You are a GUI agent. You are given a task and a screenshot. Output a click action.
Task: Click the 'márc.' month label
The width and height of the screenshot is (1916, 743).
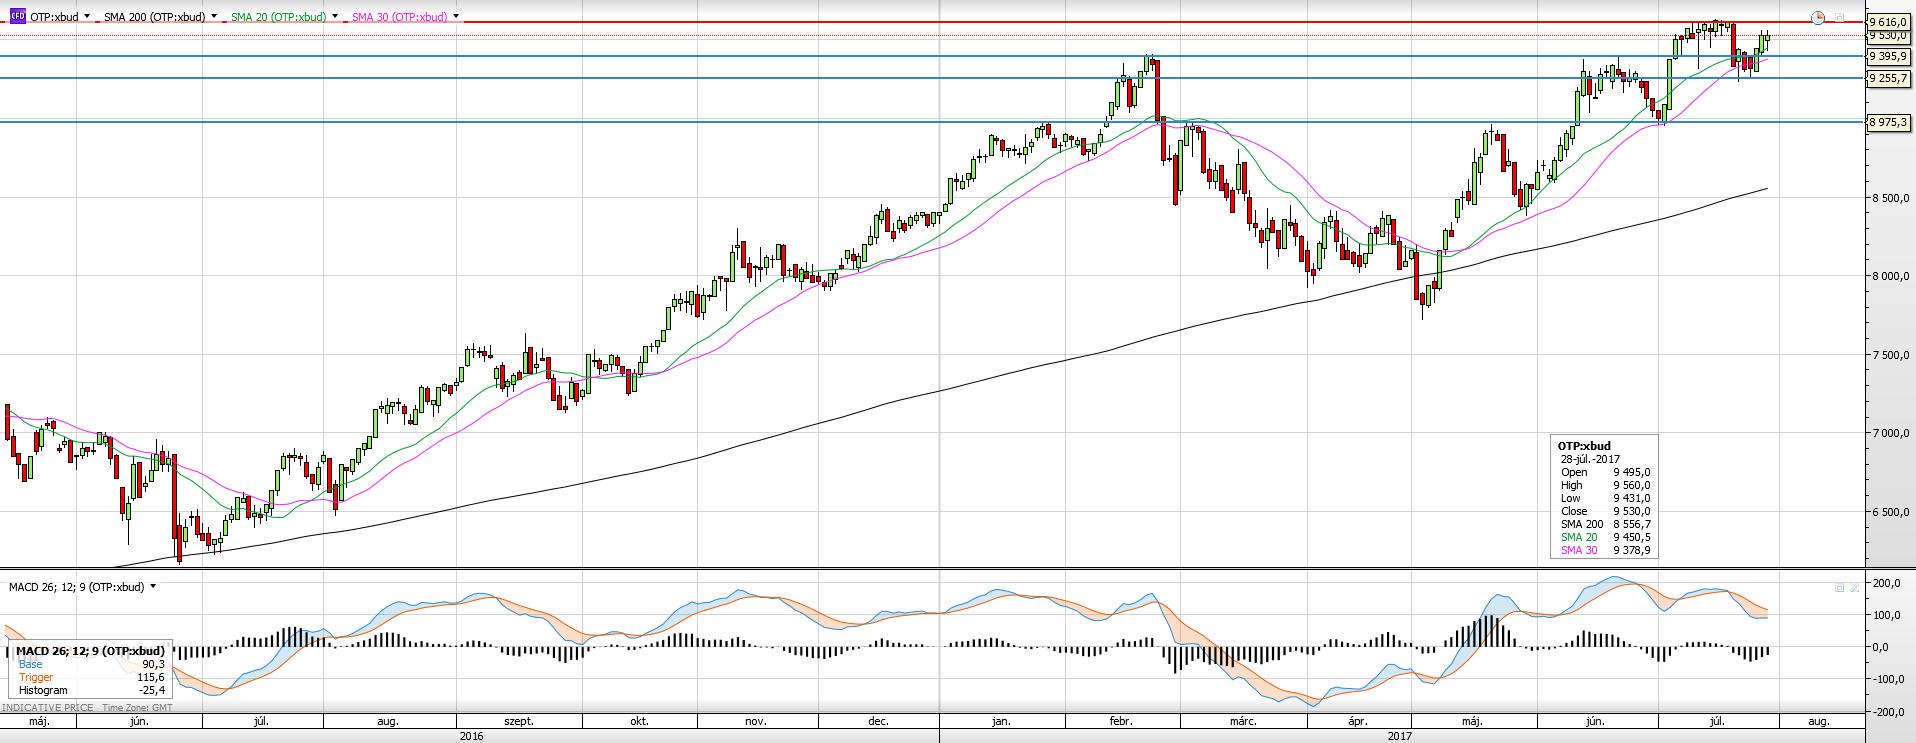click(1243, 721)
